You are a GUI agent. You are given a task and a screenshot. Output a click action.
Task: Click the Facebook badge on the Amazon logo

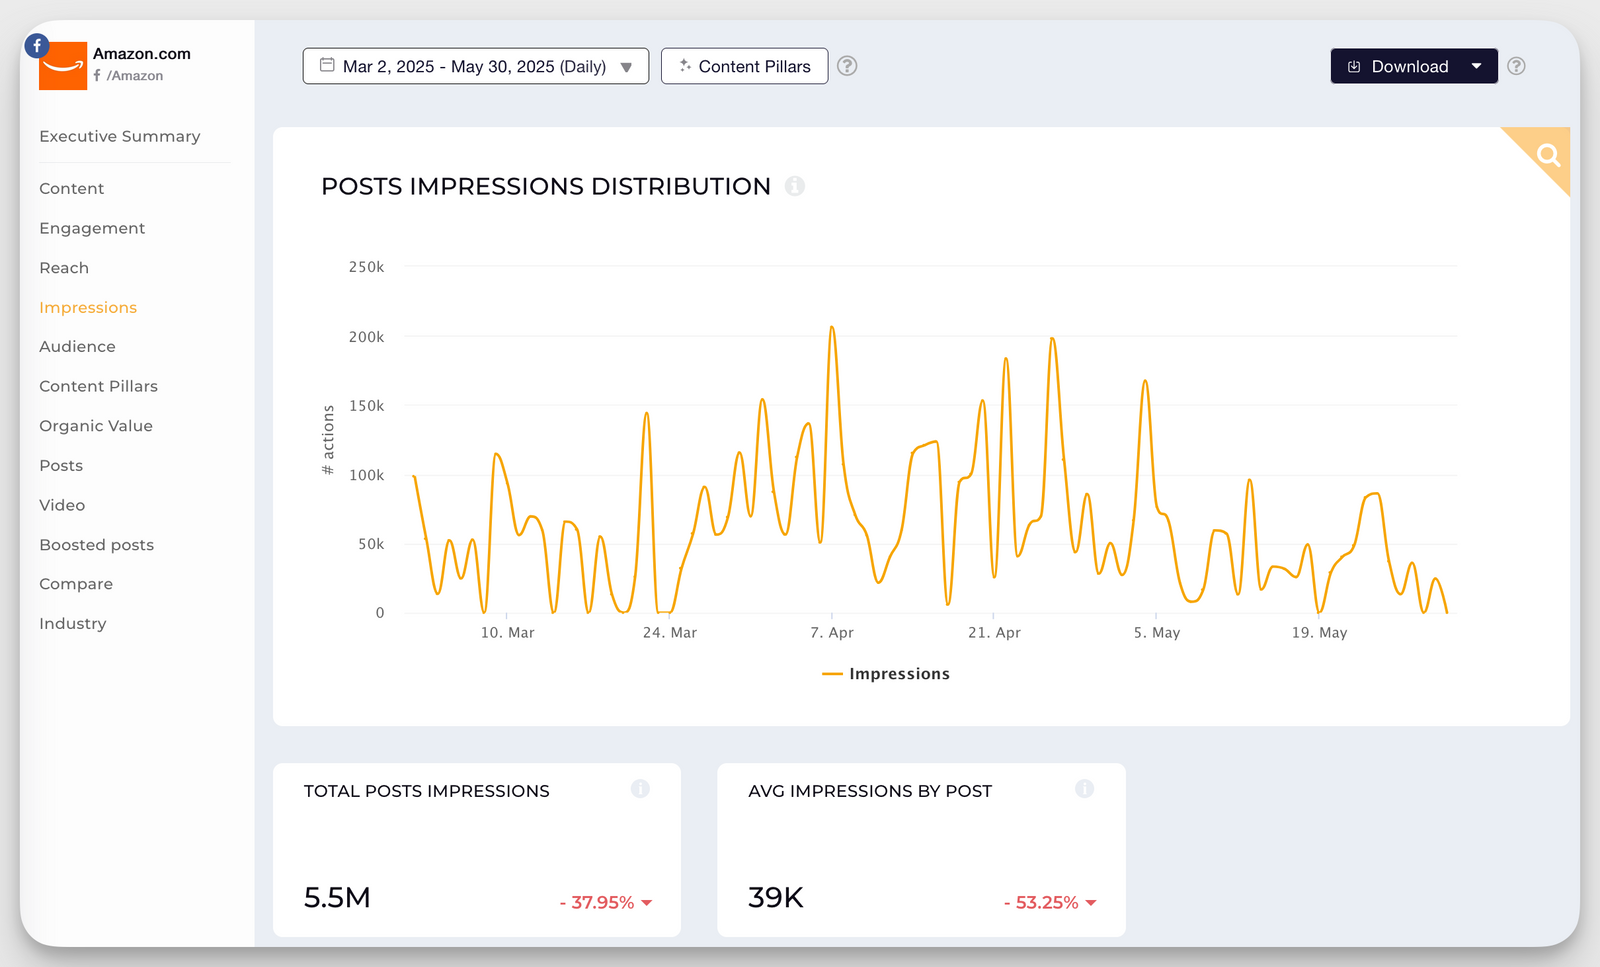tap(36, 45)
